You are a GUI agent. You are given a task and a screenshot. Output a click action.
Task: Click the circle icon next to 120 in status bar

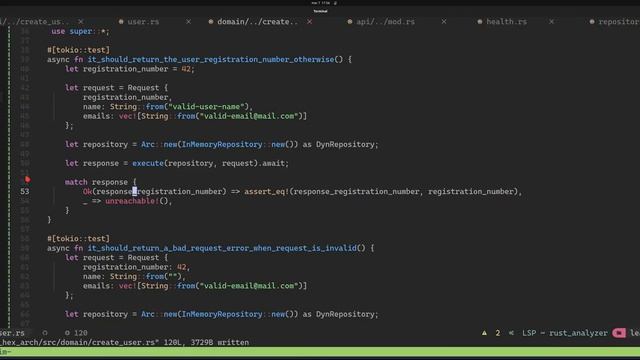tap(67, 333)
